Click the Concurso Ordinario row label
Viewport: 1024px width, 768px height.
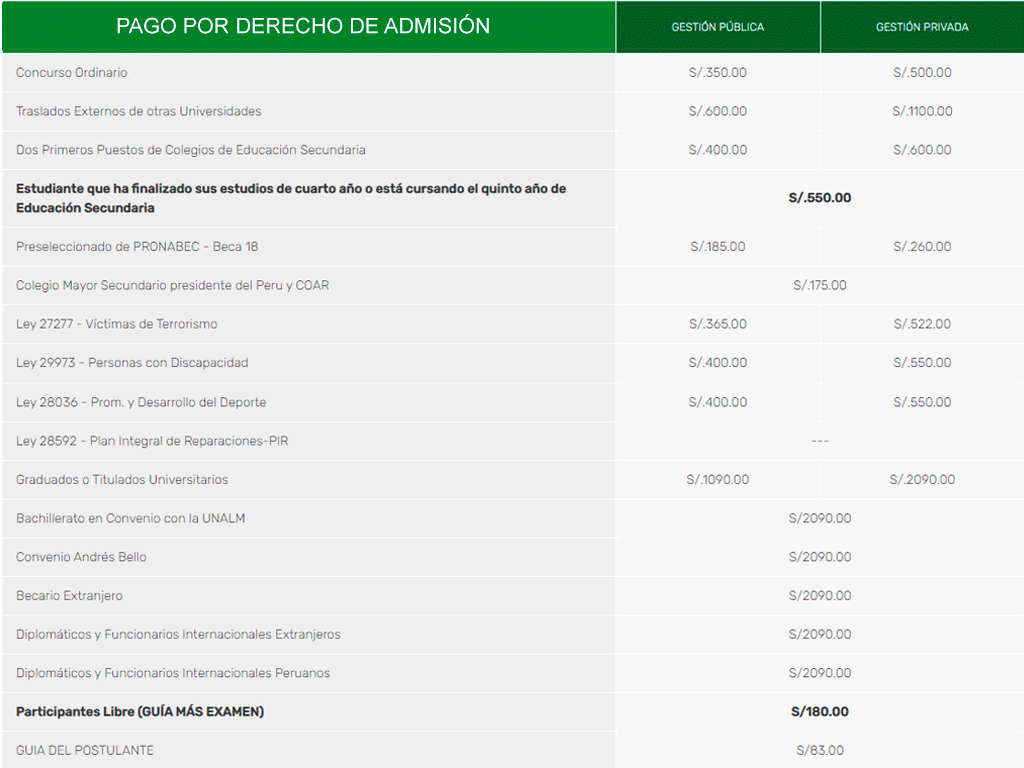[x=72, y=73]
